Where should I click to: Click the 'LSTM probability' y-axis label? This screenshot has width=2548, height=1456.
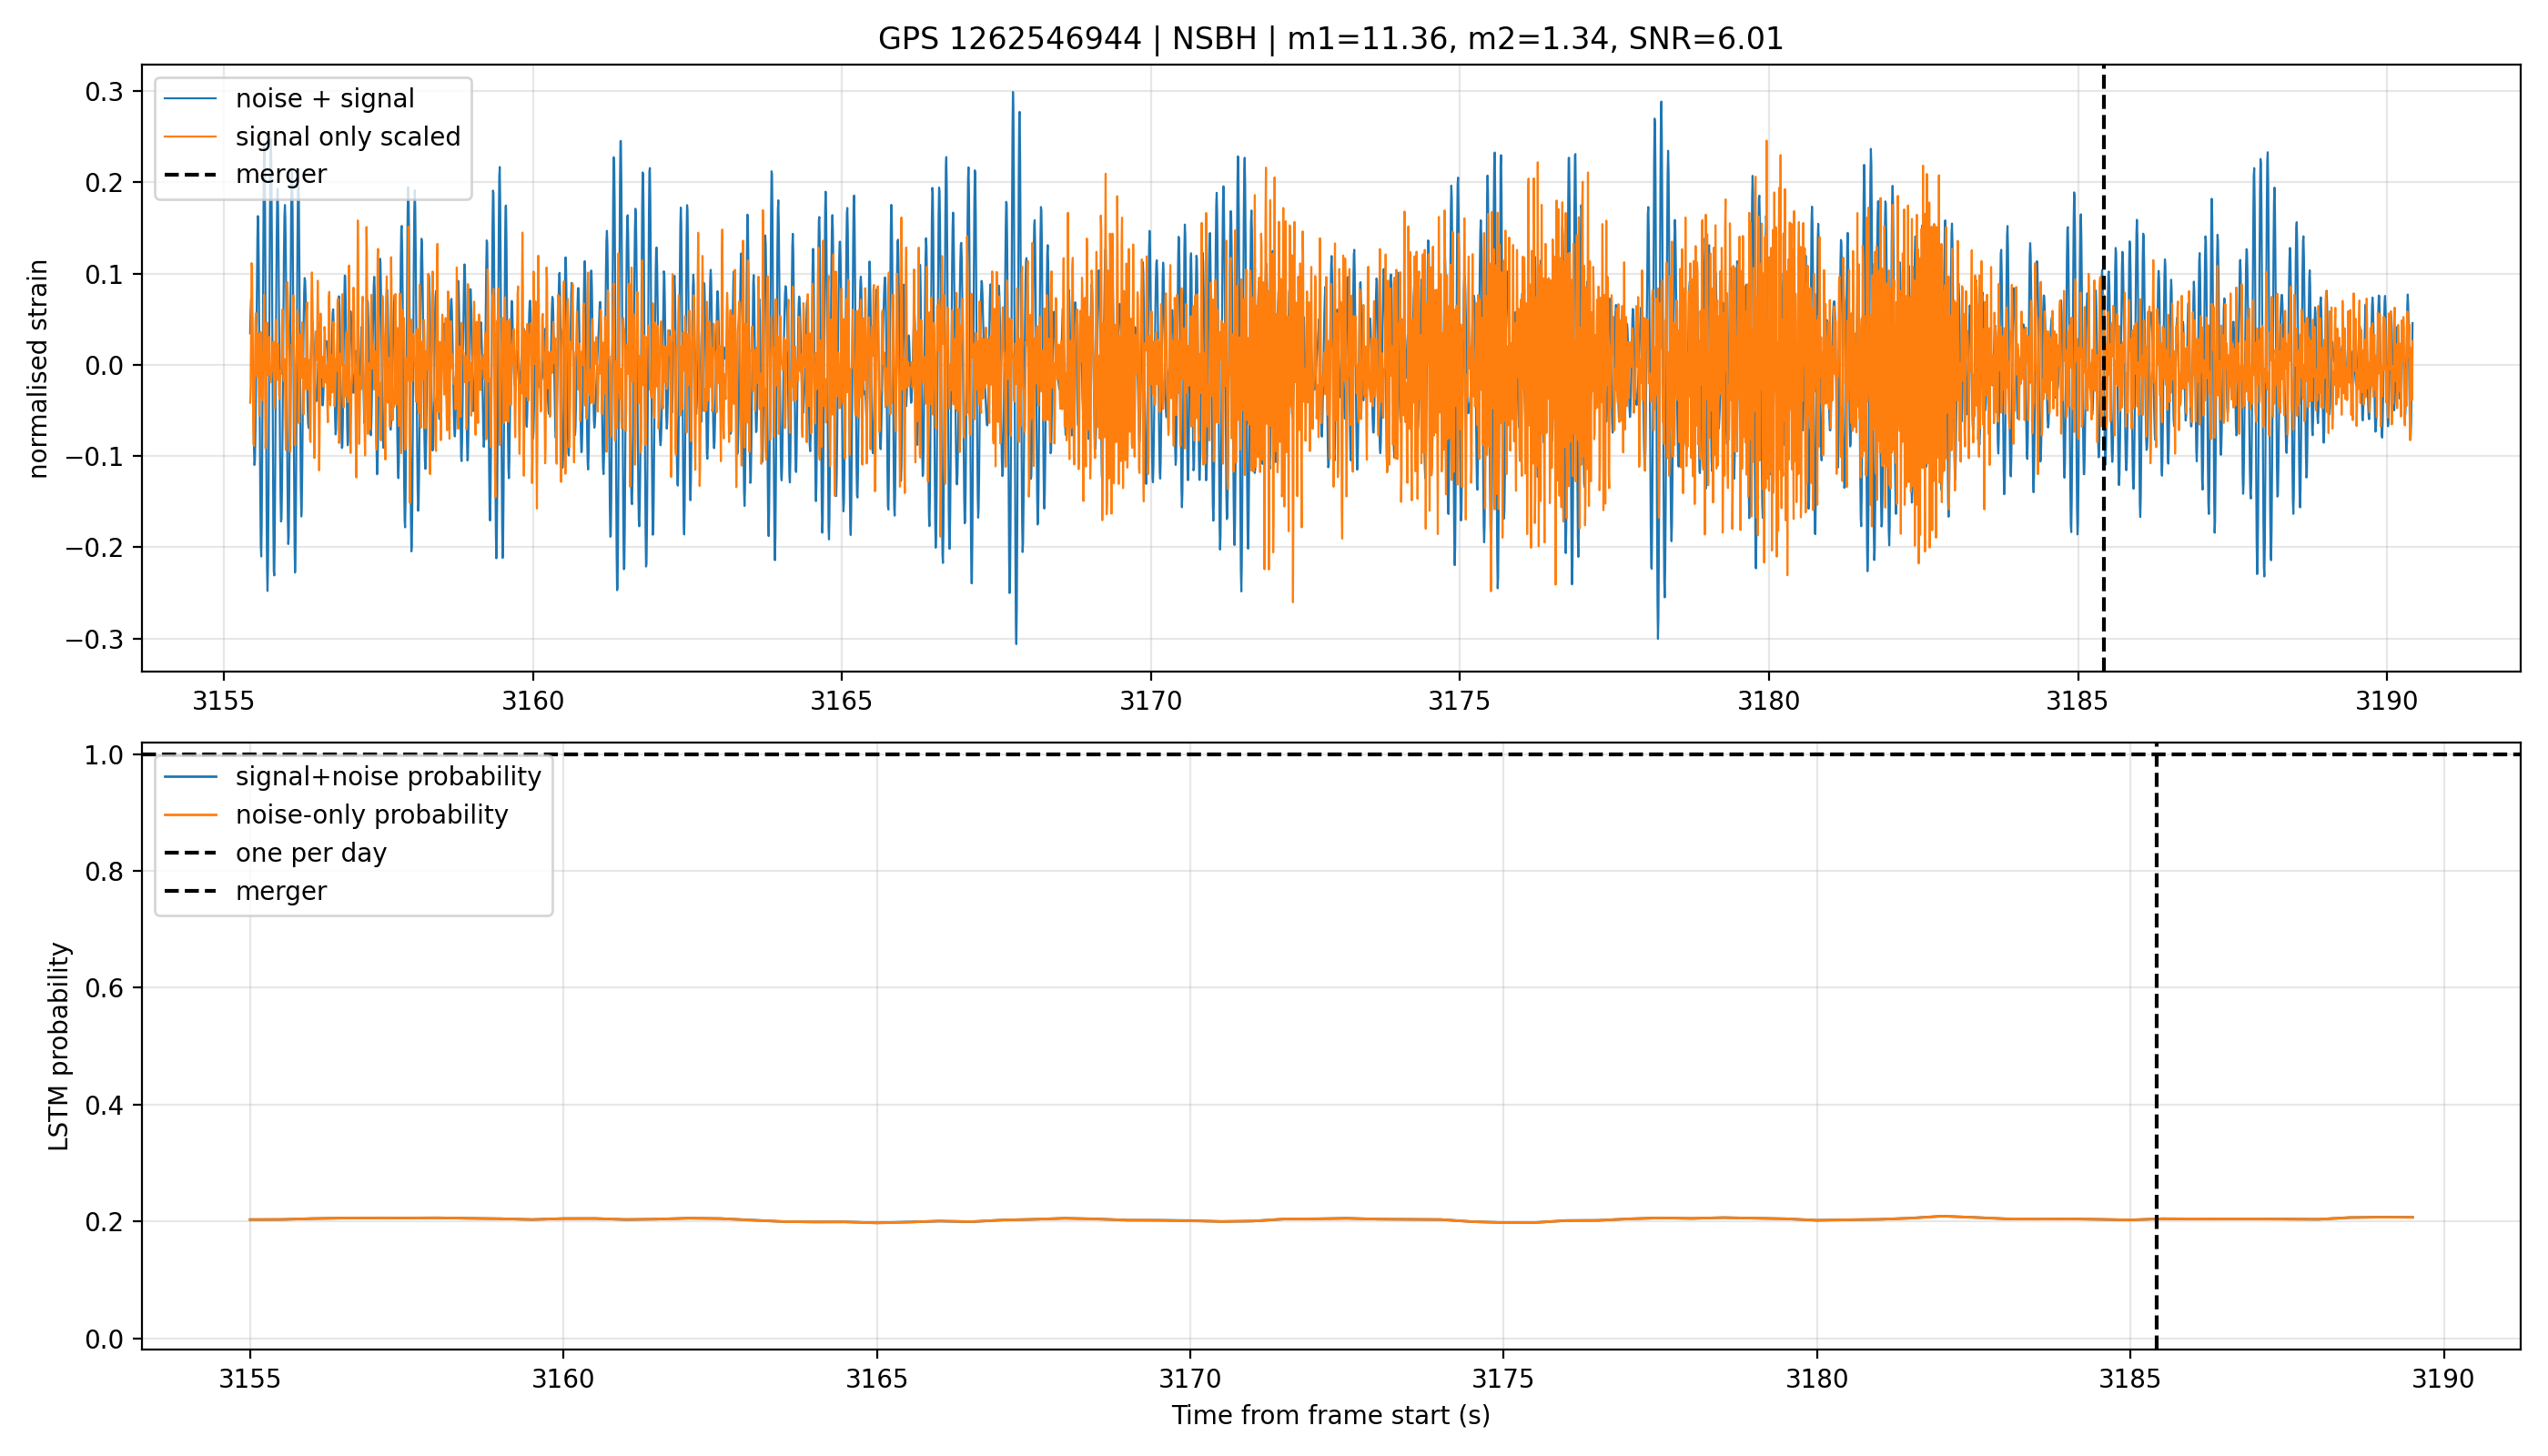tap(59, 1046)
